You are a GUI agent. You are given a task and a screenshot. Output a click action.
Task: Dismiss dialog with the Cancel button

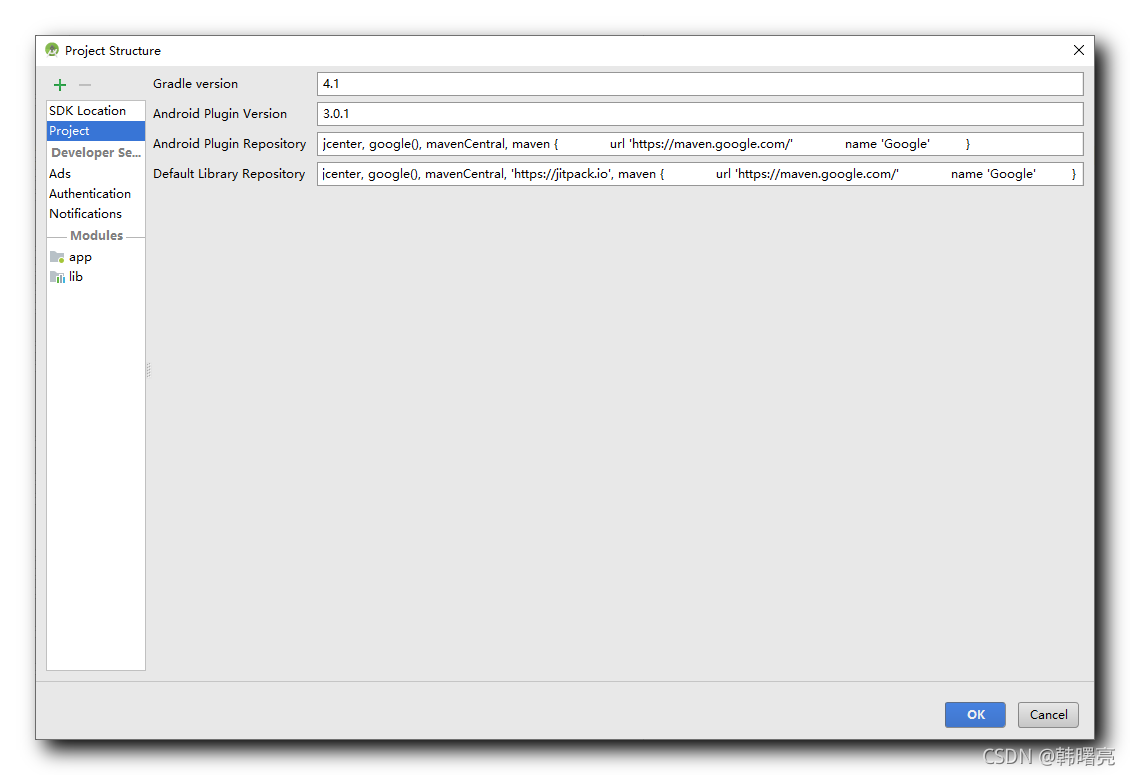pos(1048,714)
